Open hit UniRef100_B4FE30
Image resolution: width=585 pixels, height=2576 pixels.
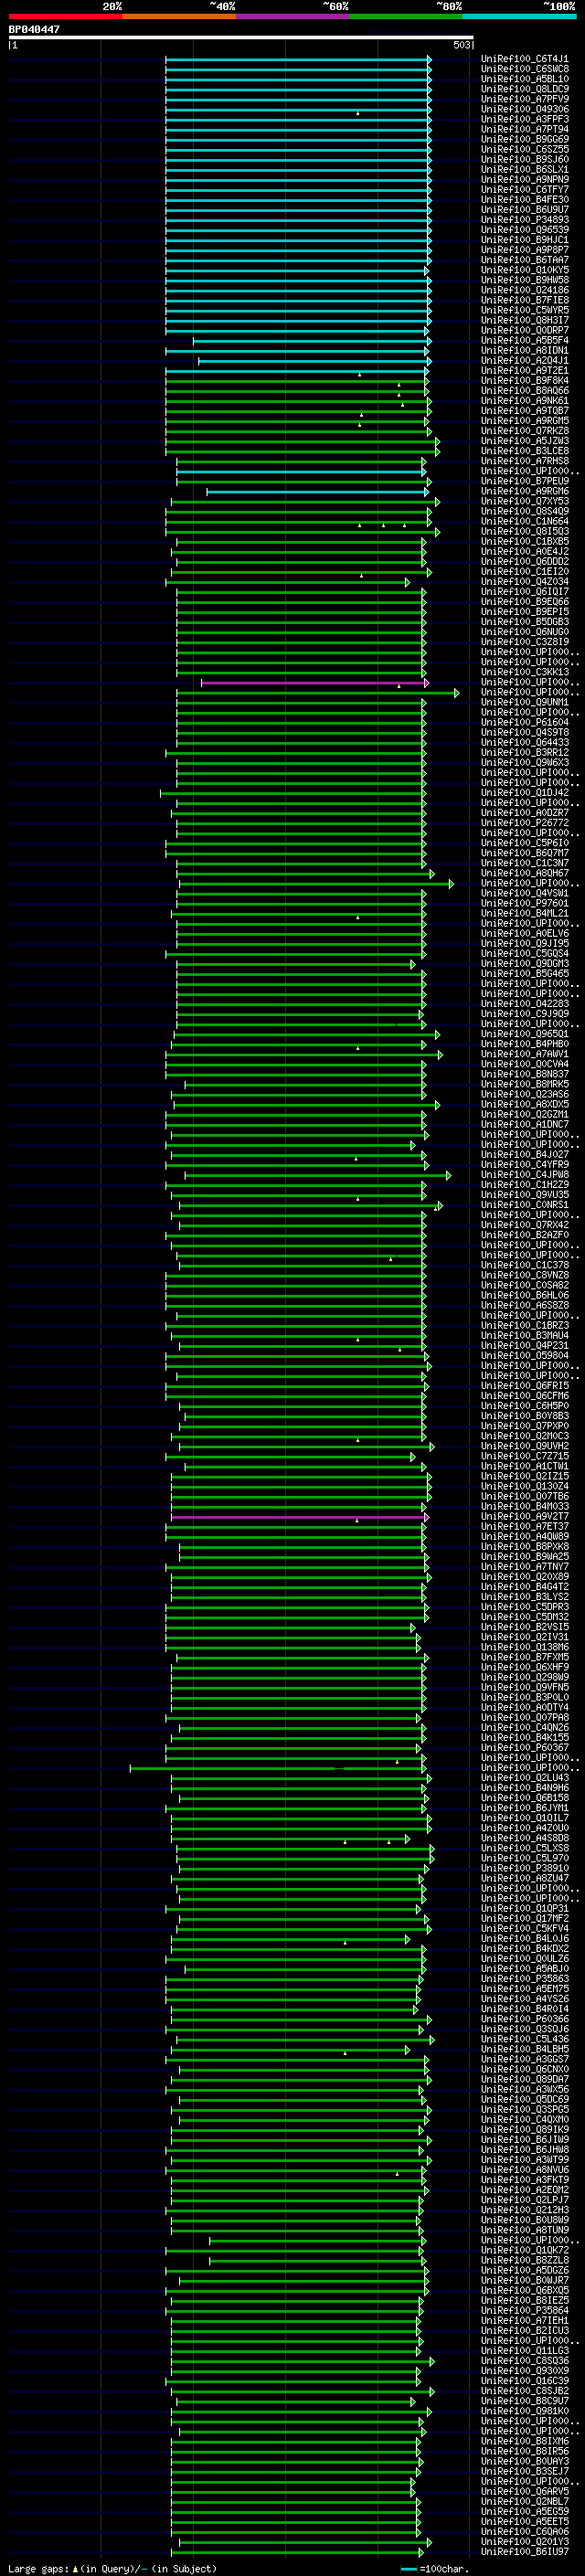[525, 200]
